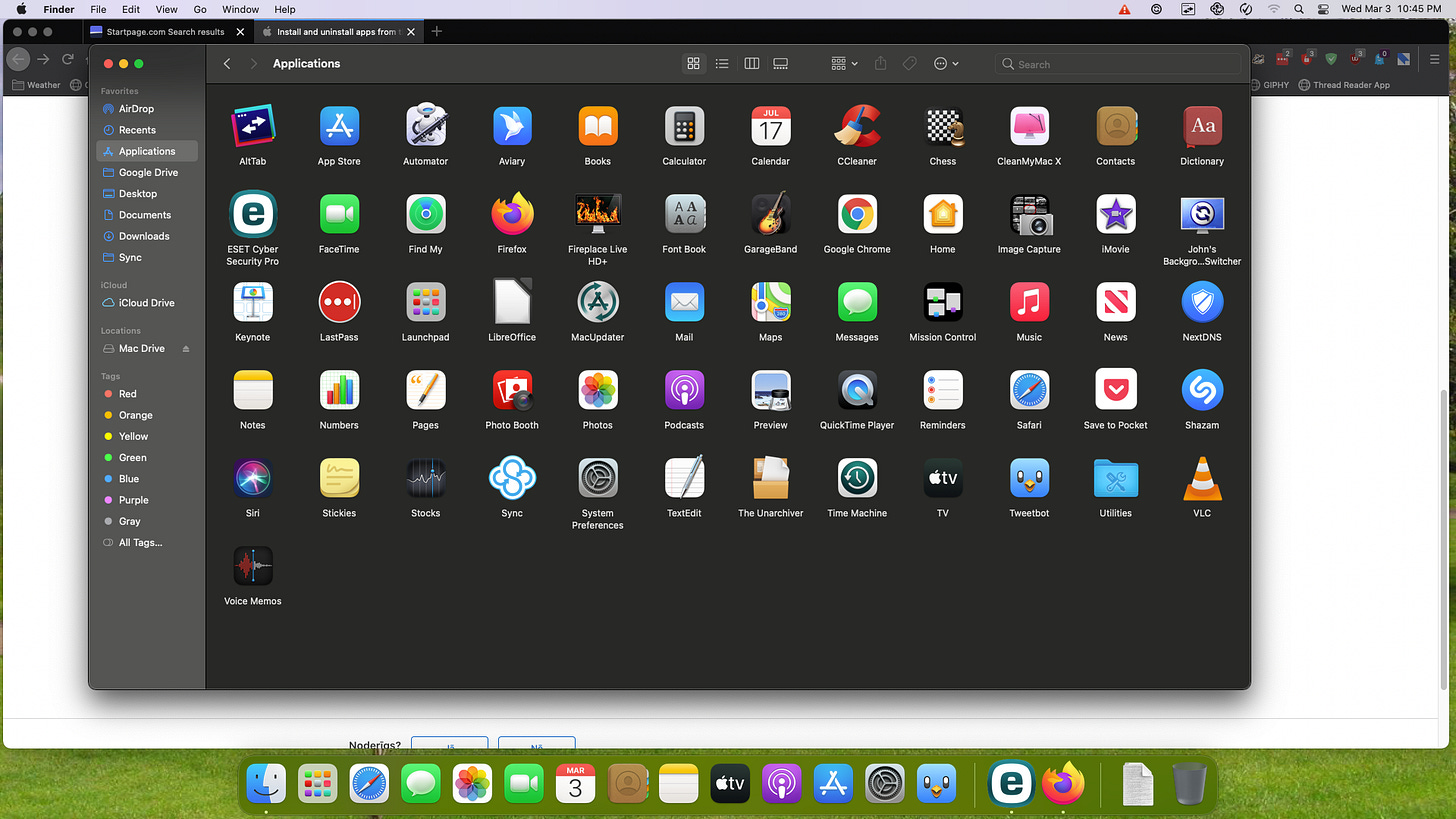Screen dimensions: 1456x819
Task: Open the Action ellipsis menu dropdown
Action: tap(946, 64)
